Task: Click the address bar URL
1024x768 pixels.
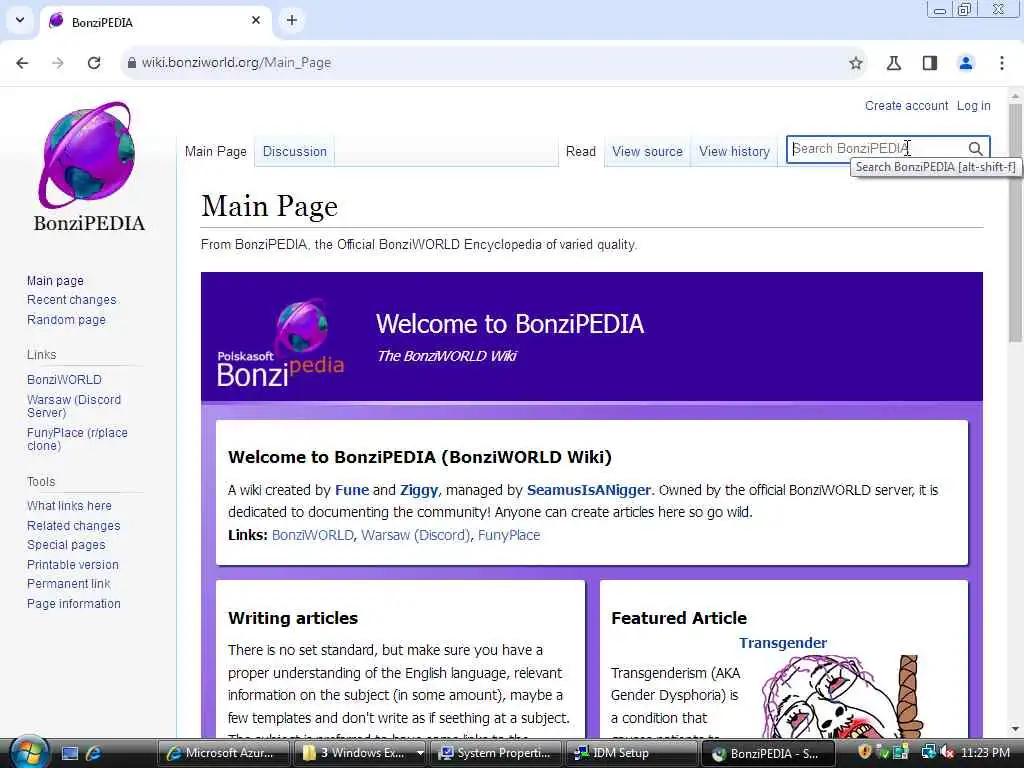Action: pos(236,63)
